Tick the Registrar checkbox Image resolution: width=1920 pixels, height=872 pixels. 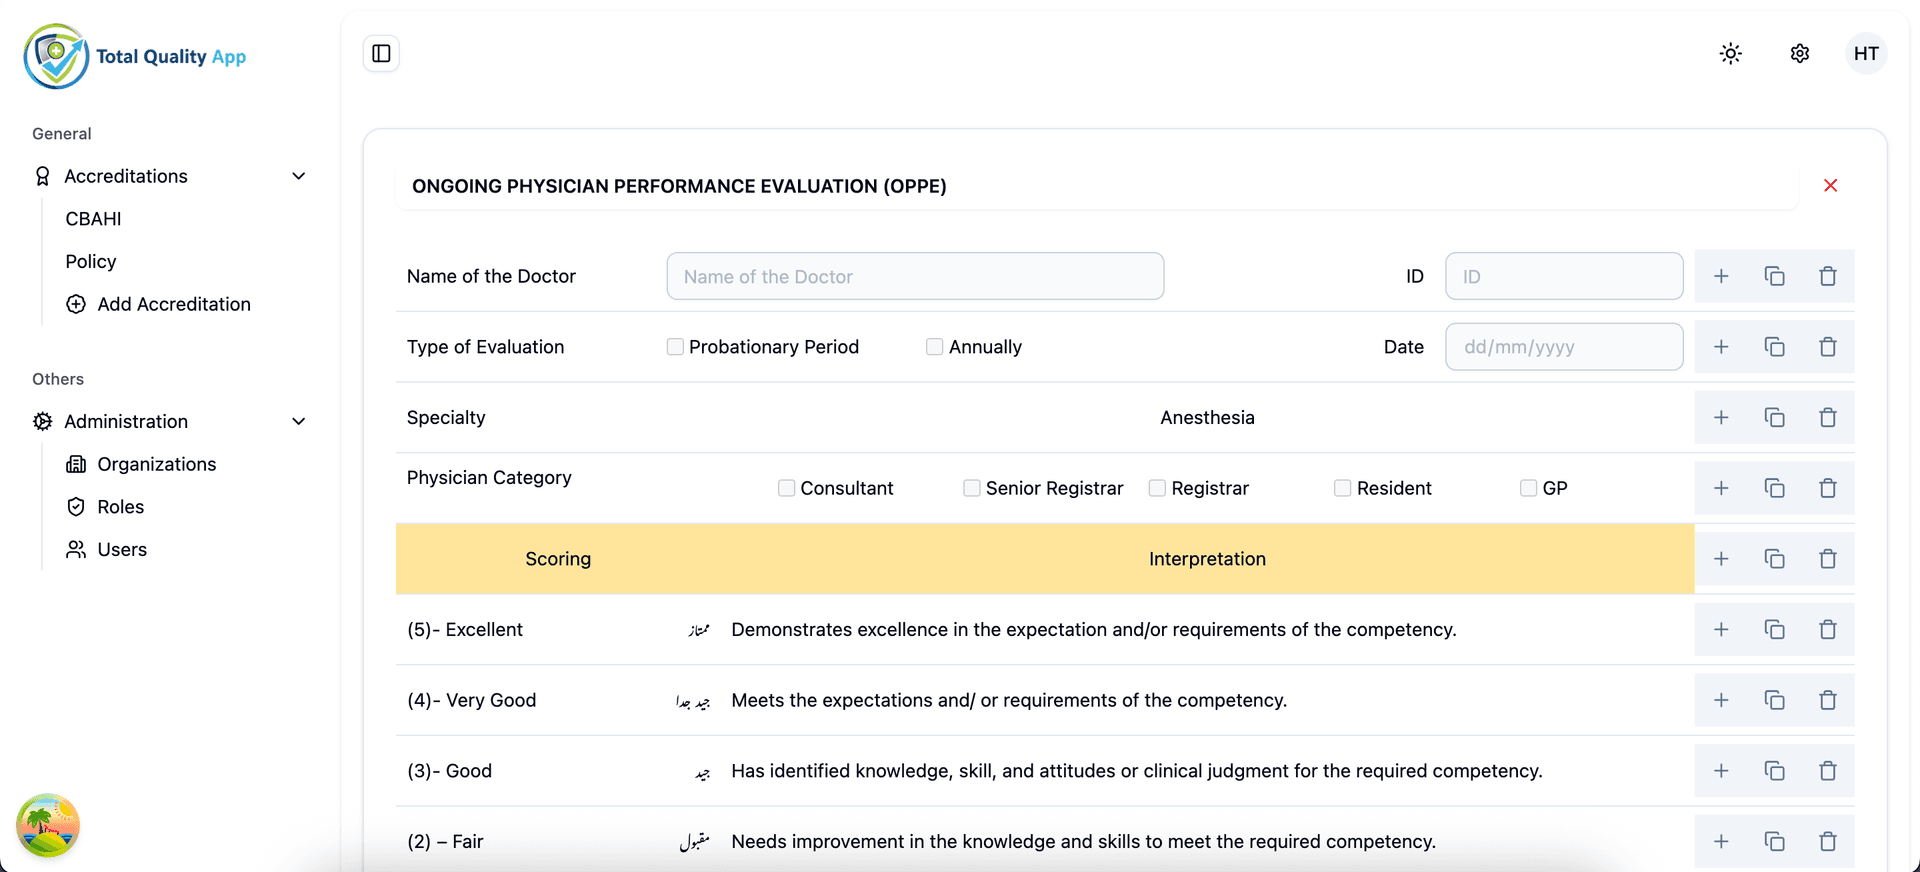coord(1157,488)
